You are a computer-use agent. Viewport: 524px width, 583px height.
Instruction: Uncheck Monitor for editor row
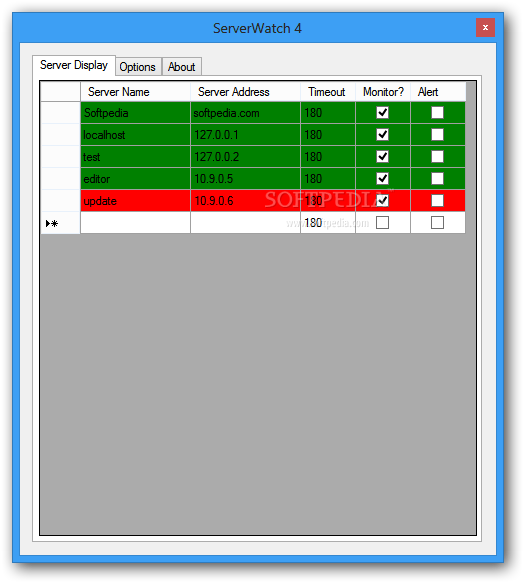tap(382, 178)
